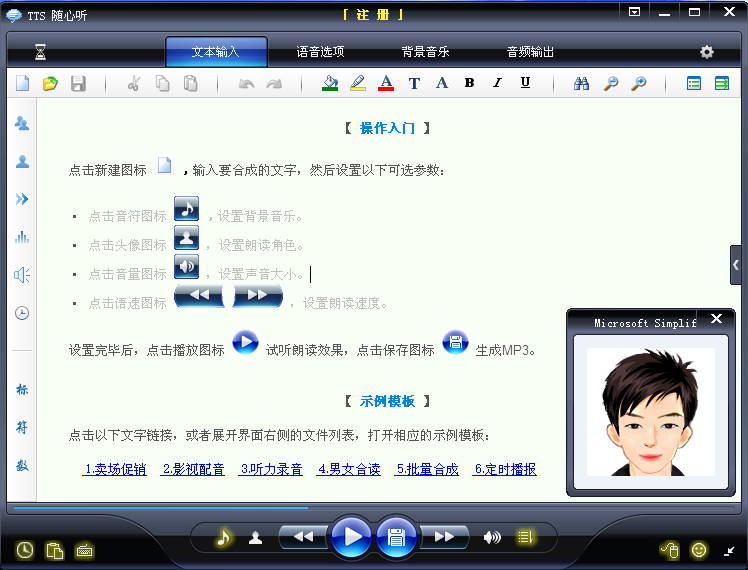Increase reading speed with bottom fast-forward button

click(x=445, y=537)
